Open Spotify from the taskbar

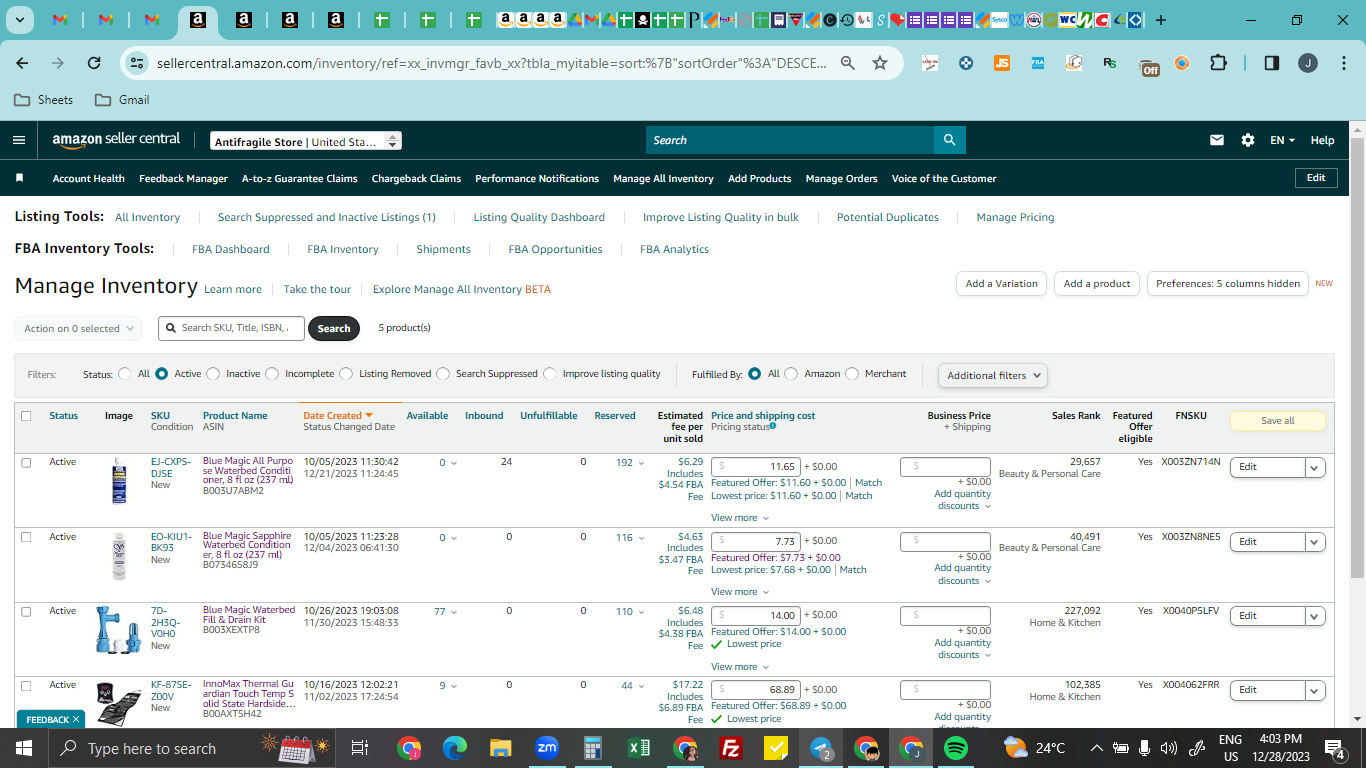[956, 748]
